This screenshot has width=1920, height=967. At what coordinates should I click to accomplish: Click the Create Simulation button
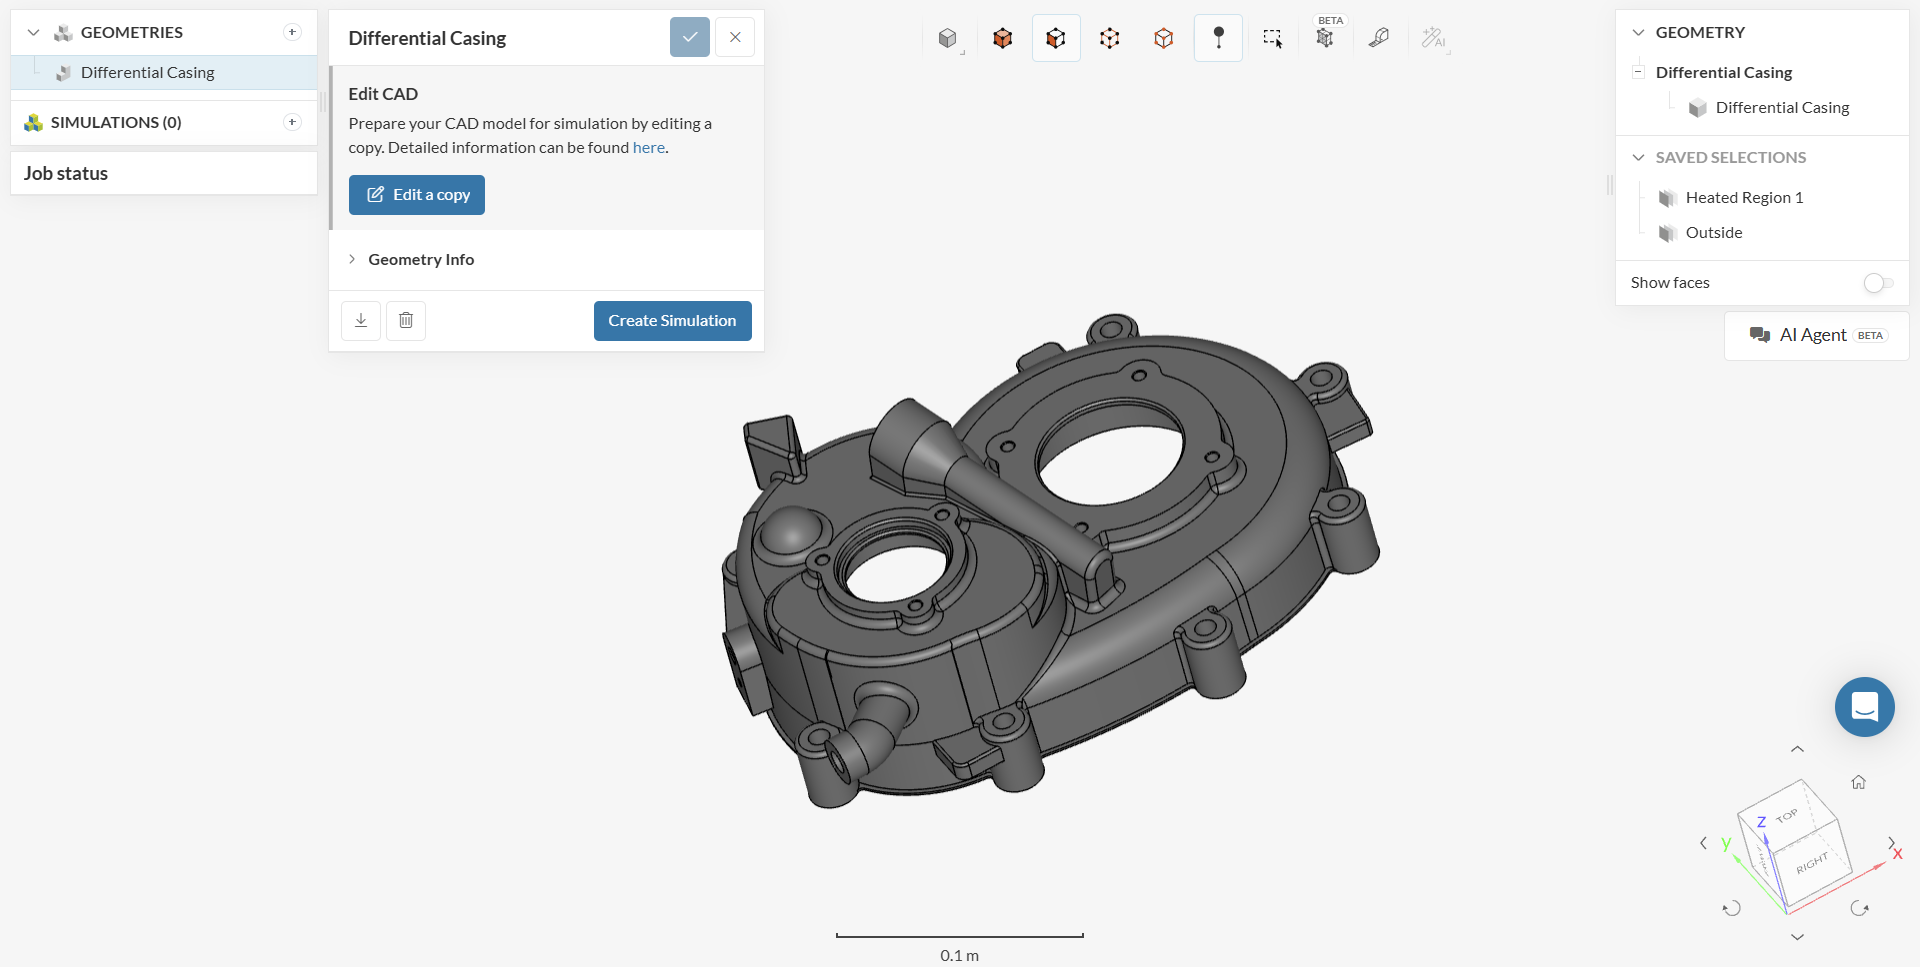point(672,321)
